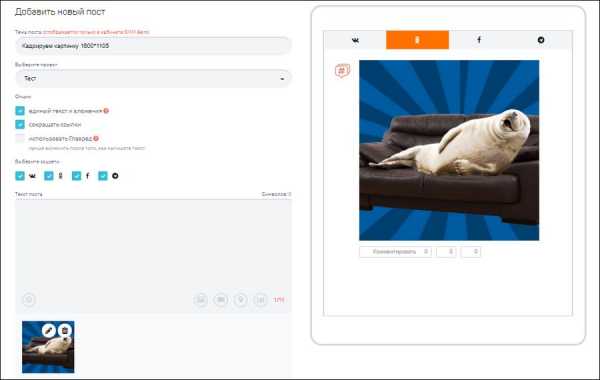
Task: Uncheck the VK network checkbox
Action: pyautogui.click(x=20, y=176)
